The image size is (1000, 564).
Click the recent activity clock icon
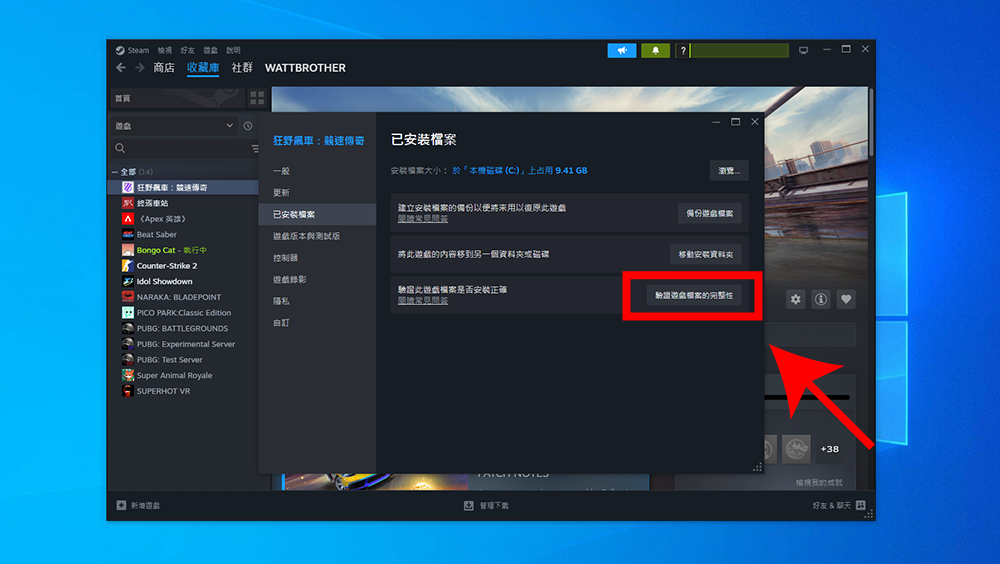coord(248,126)
